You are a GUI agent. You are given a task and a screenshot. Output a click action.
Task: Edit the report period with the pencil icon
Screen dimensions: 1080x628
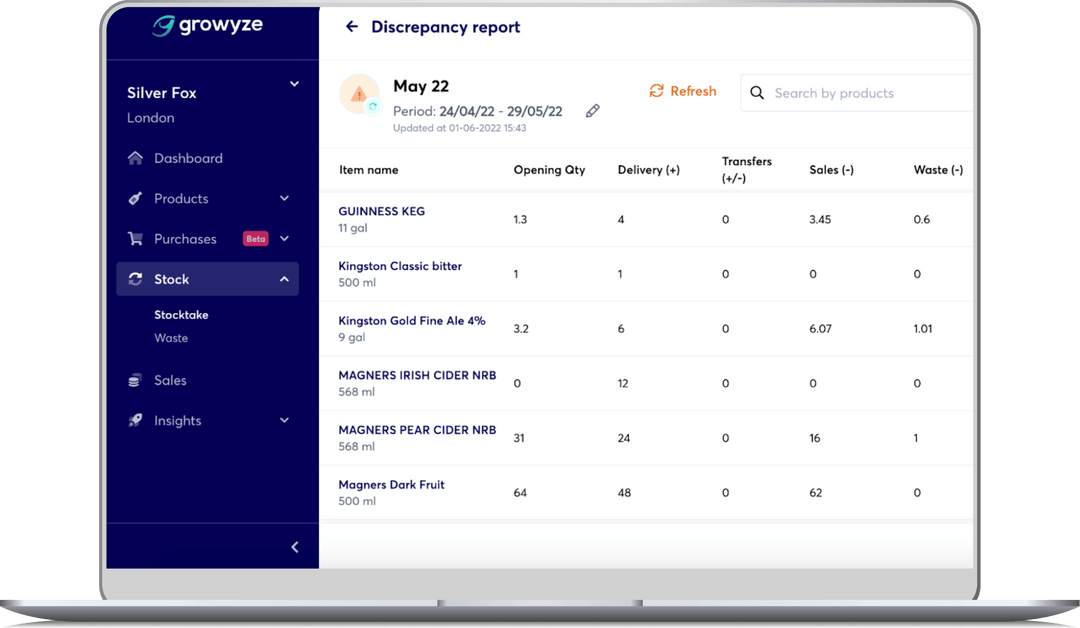click(x=592, y=110)
